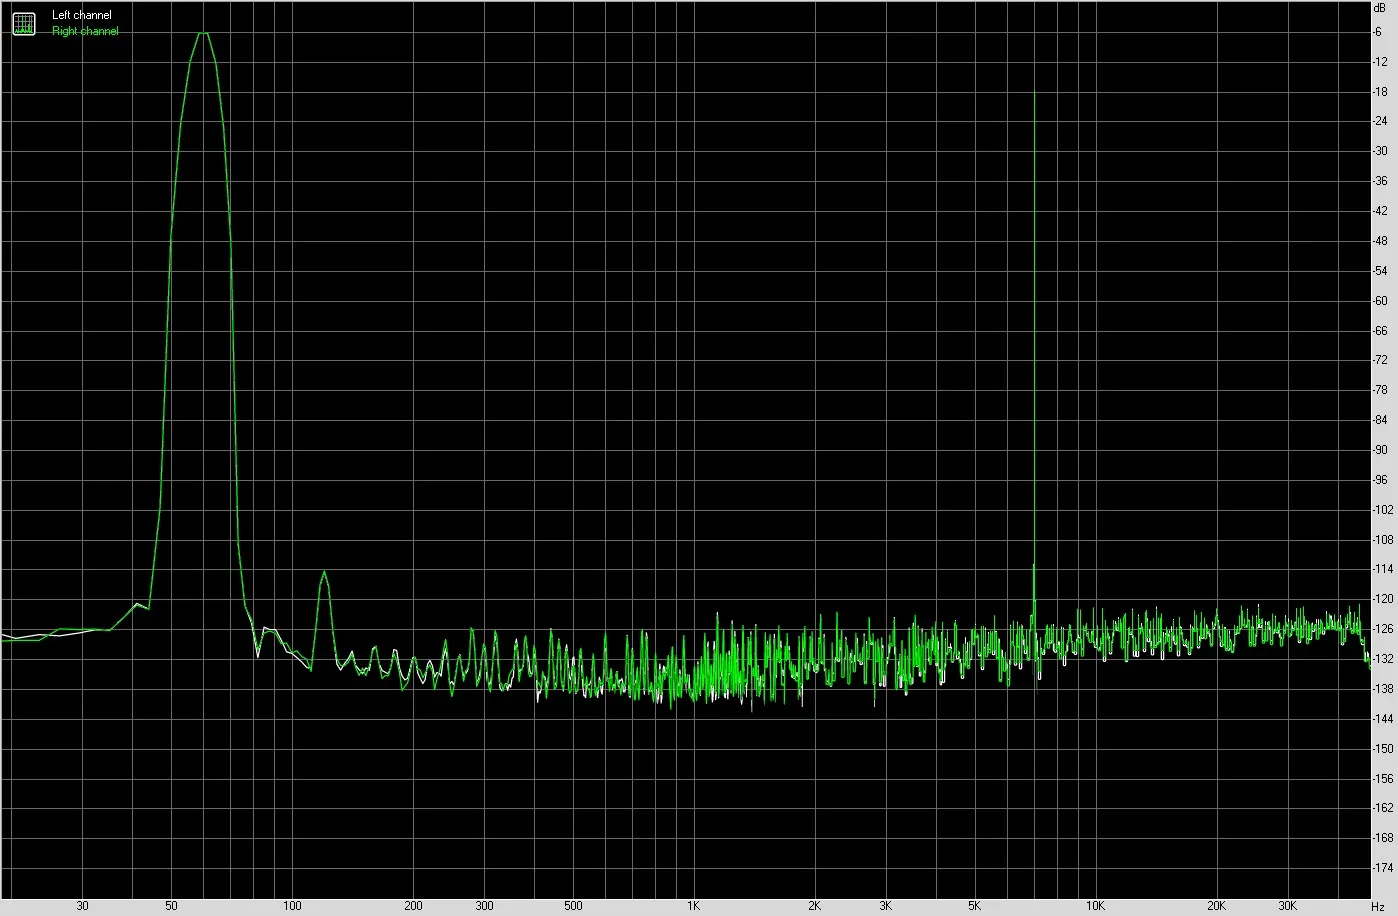The height and width of the screenshot is (916, 1398).
Task: Click the "-144" dB axis value
Action: coord(1383,718)
